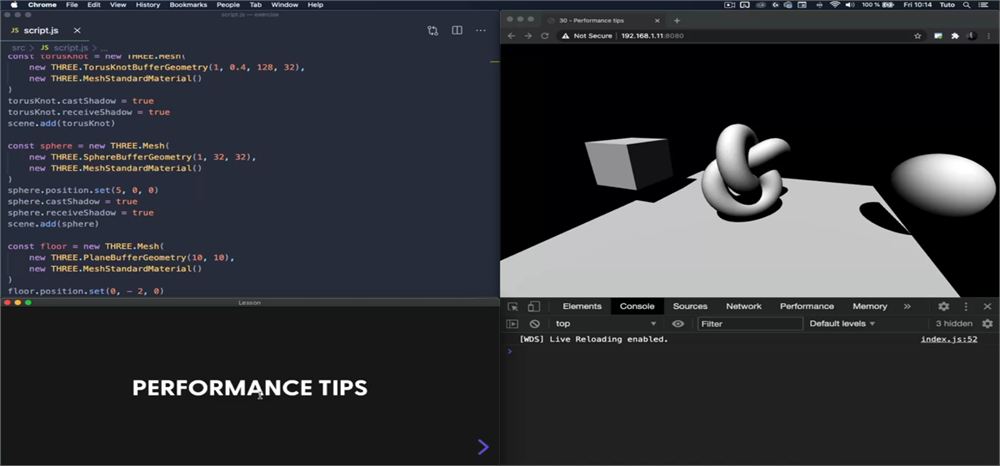Click the script.js breadcrumb item
This screenshot has width=1000, height=466.
(x=70, y=48)
